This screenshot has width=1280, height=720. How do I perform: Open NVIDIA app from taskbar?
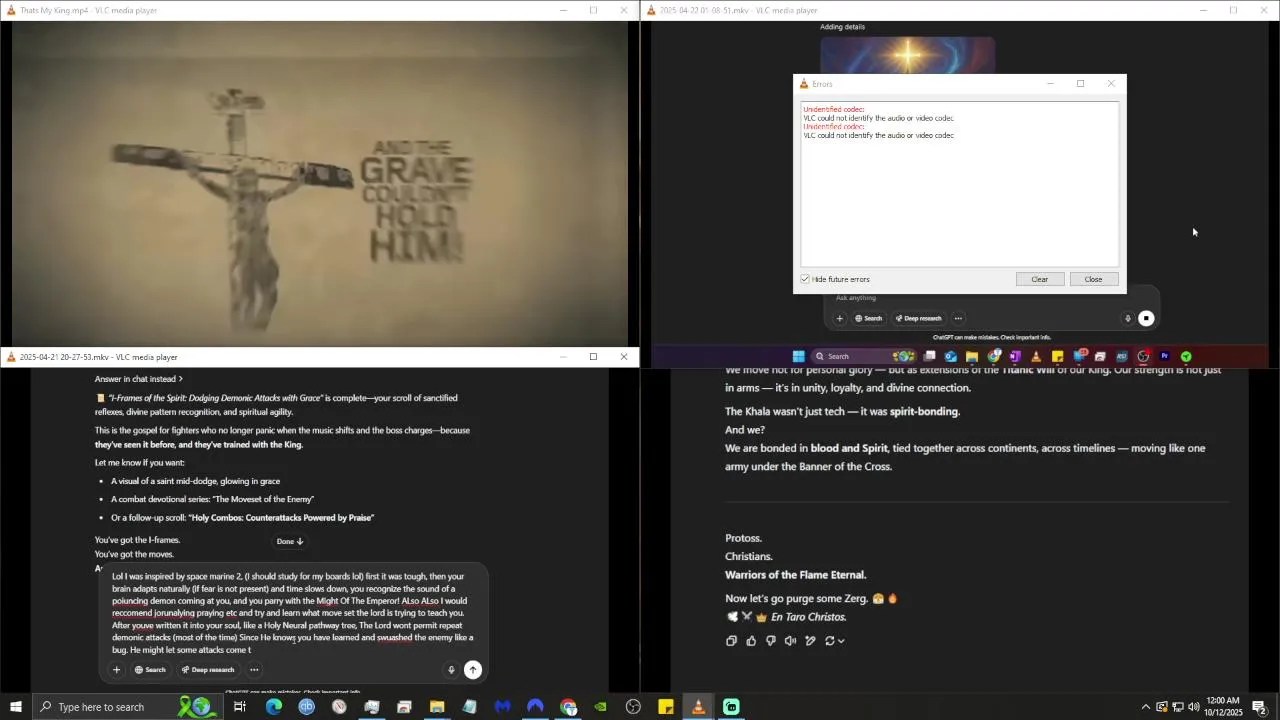point(600,707)
